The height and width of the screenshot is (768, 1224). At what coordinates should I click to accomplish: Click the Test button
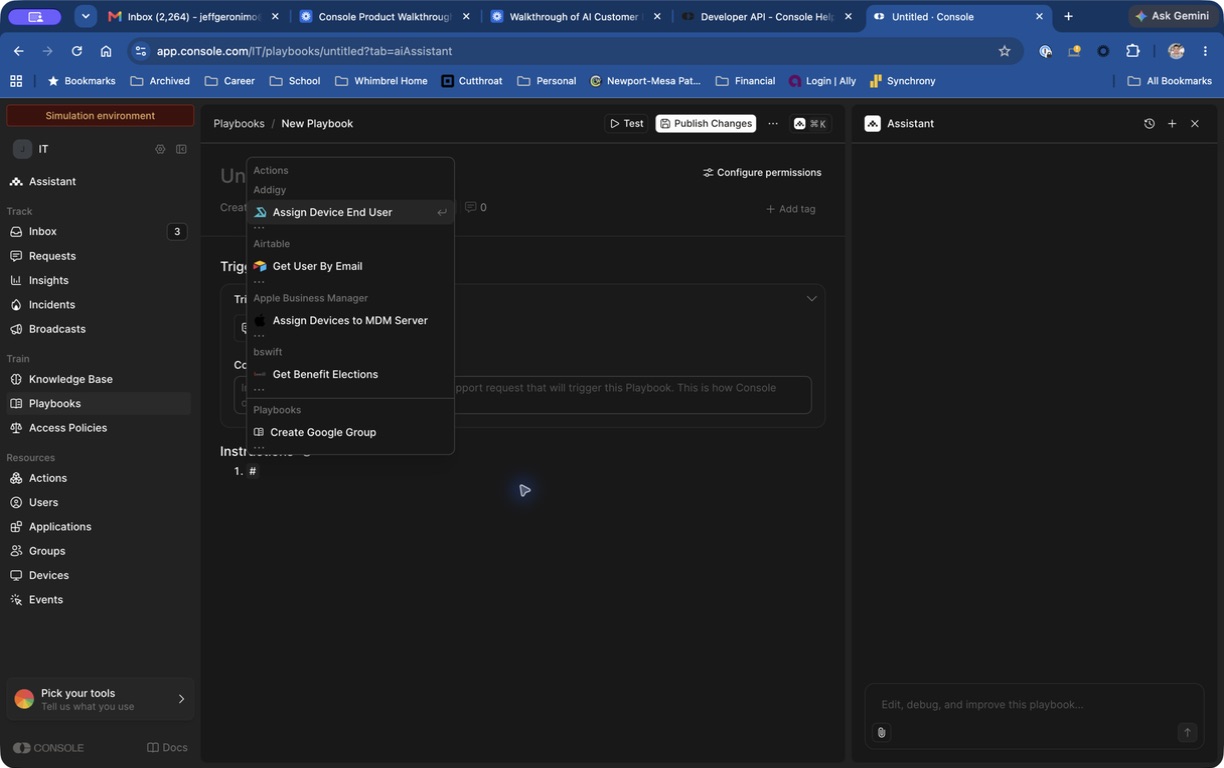tap(627, 124)
